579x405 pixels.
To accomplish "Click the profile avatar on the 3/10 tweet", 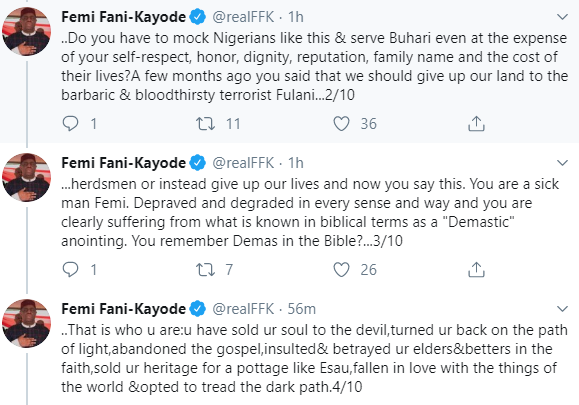I will pos(26,177).
